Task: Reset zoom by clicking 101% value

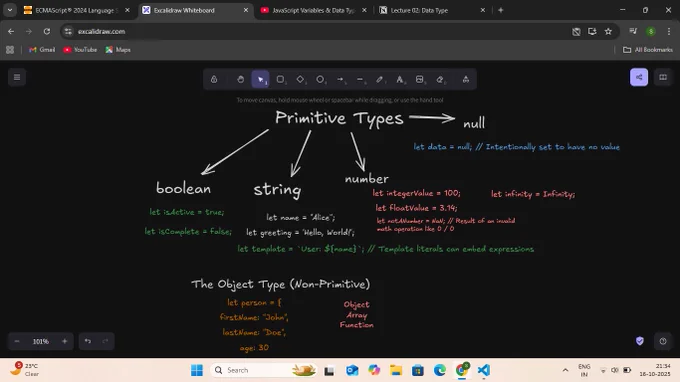Action: pyautogui.click(x=41, y=341)
